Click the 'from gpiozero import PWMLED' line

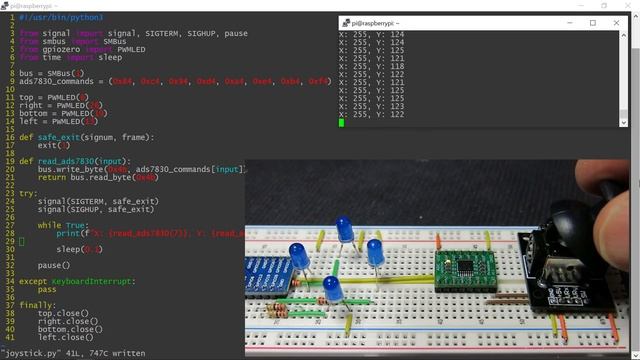[82, 49]
